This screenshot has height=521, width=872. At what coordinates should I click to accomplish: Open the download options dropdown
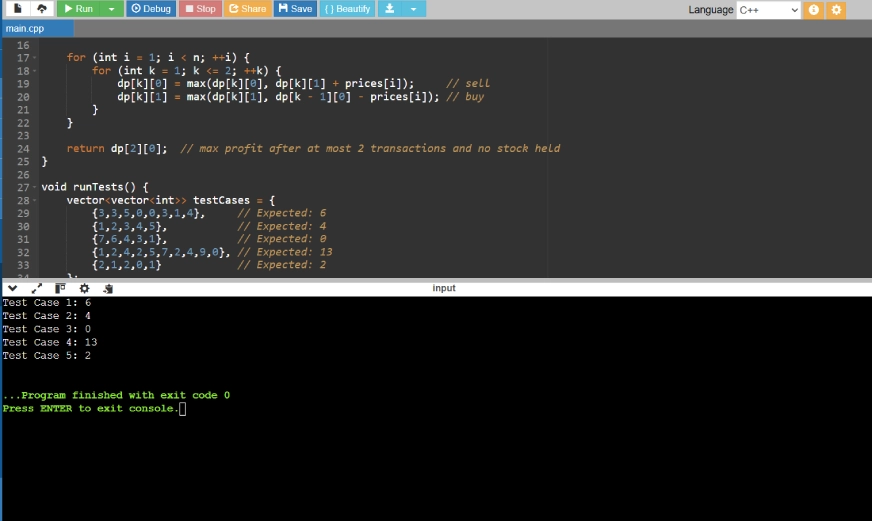(x=413, y=9)
